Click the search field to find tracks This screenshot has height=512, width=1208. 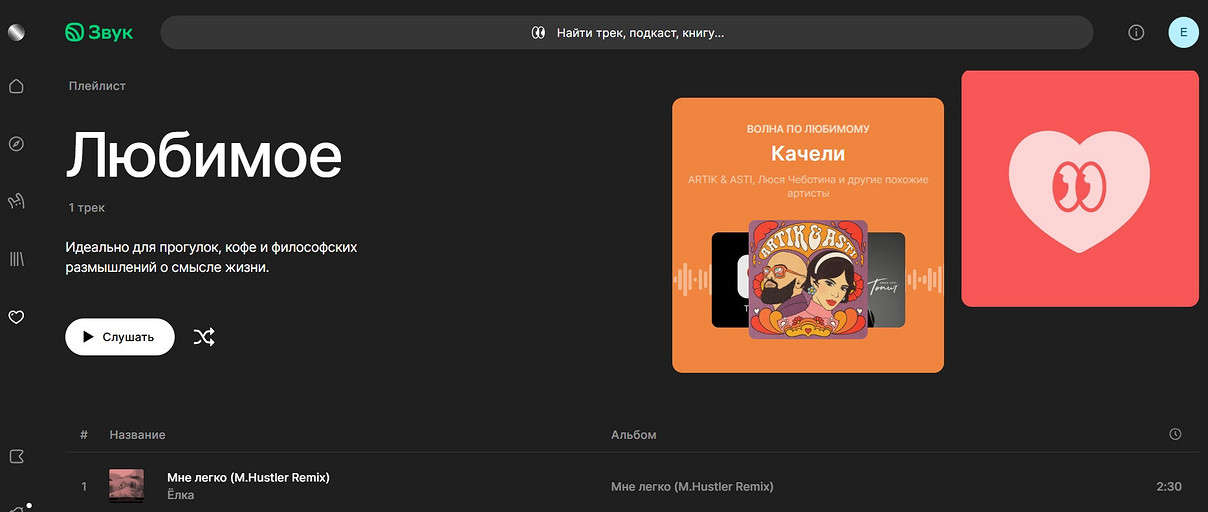626,32
